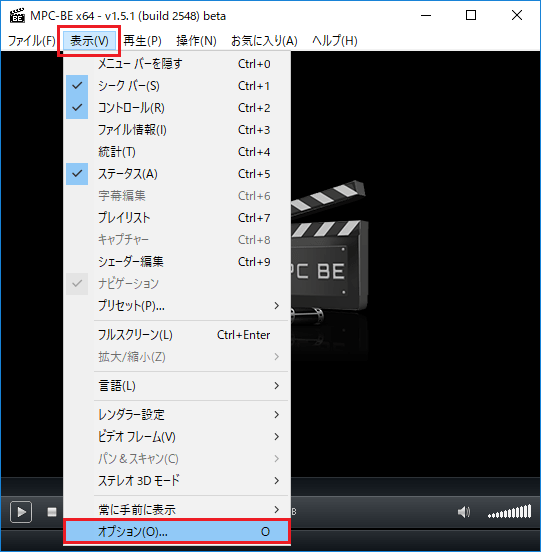Show the プレイリスト panel

(x=177, y=218)
